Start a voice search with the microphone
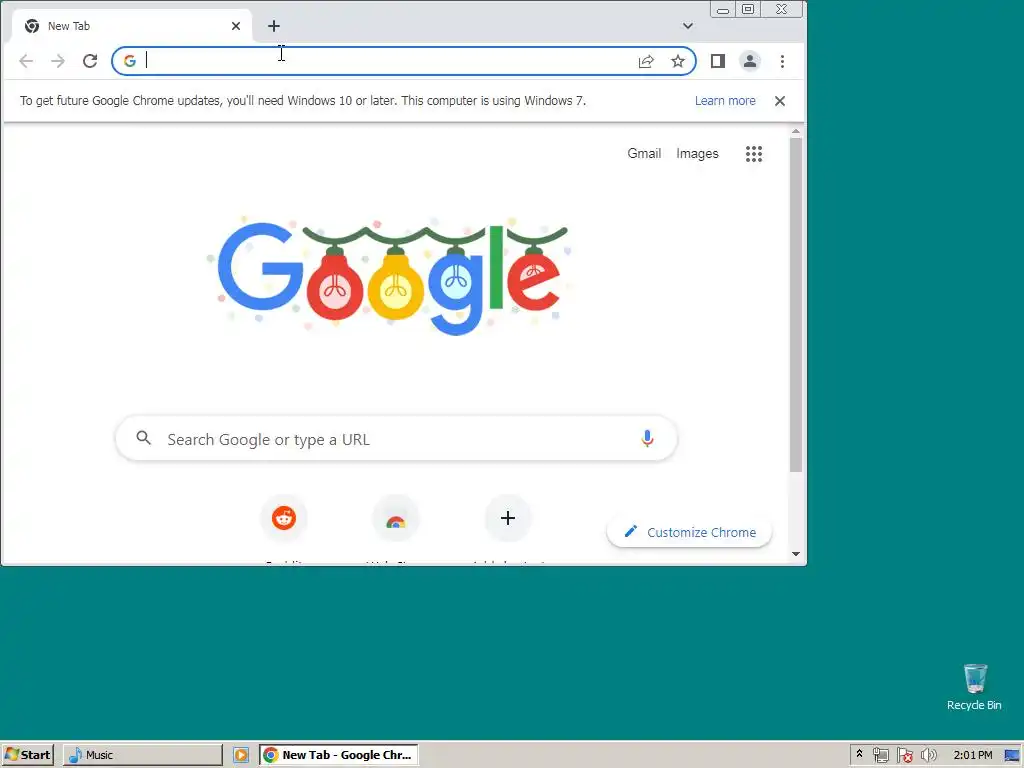Viewport: 1024px width, 768px height. [647, 438]
